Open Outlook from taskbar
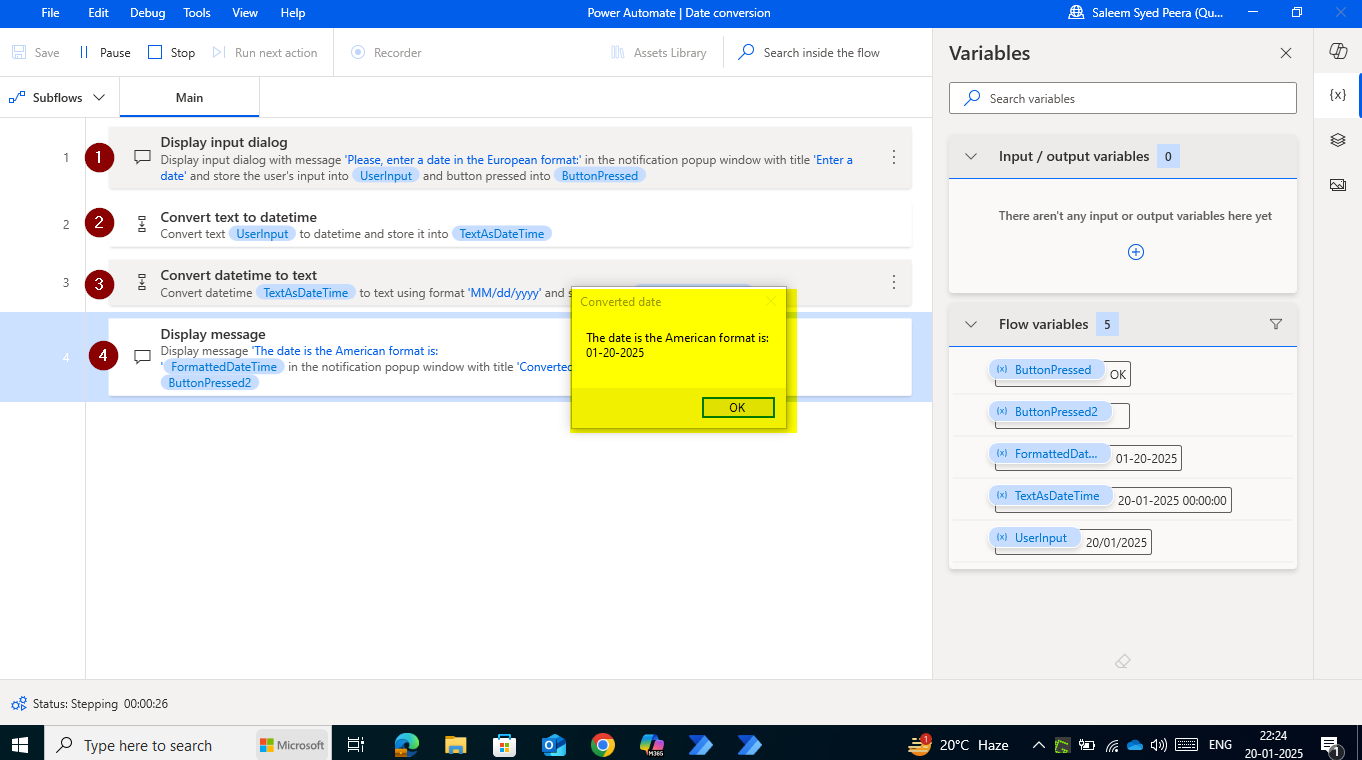 tap(553, 744)
